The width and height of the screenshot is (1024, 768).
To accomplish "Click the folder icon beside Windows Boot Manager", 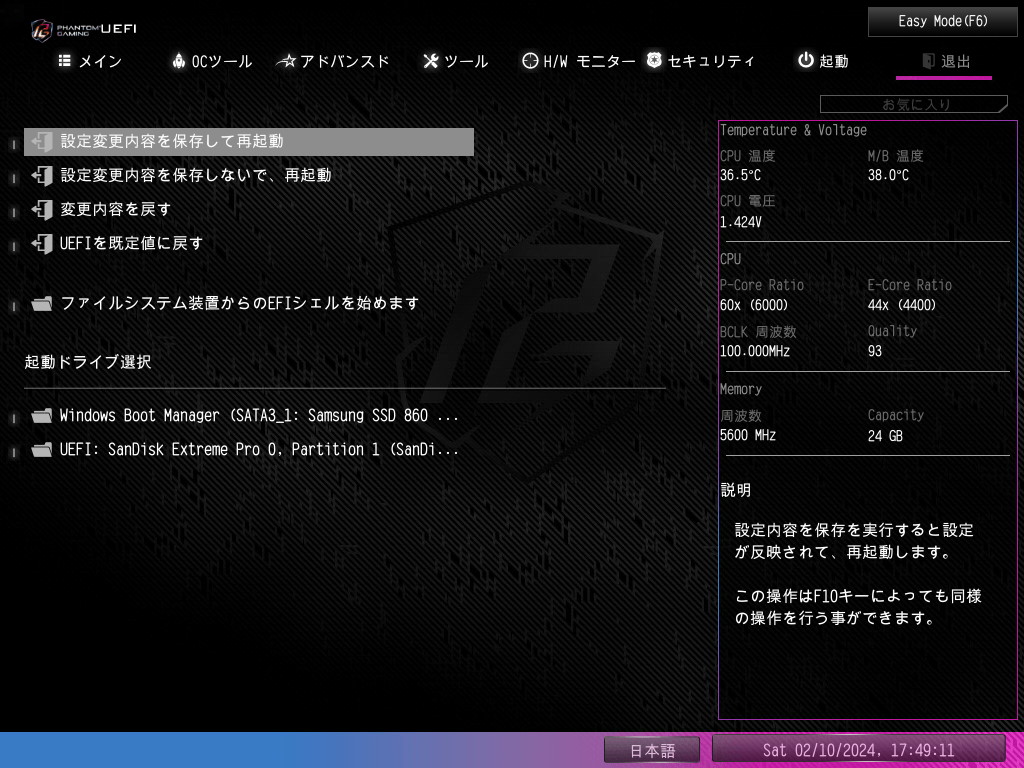I will click(x=42, y=416).
